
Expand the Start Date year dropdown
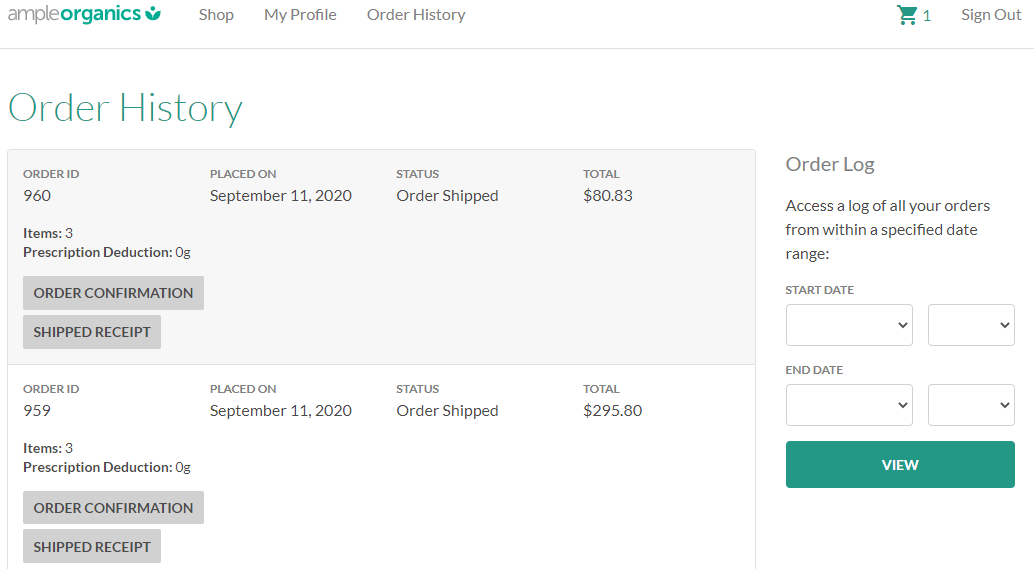[x=971, y=325]
